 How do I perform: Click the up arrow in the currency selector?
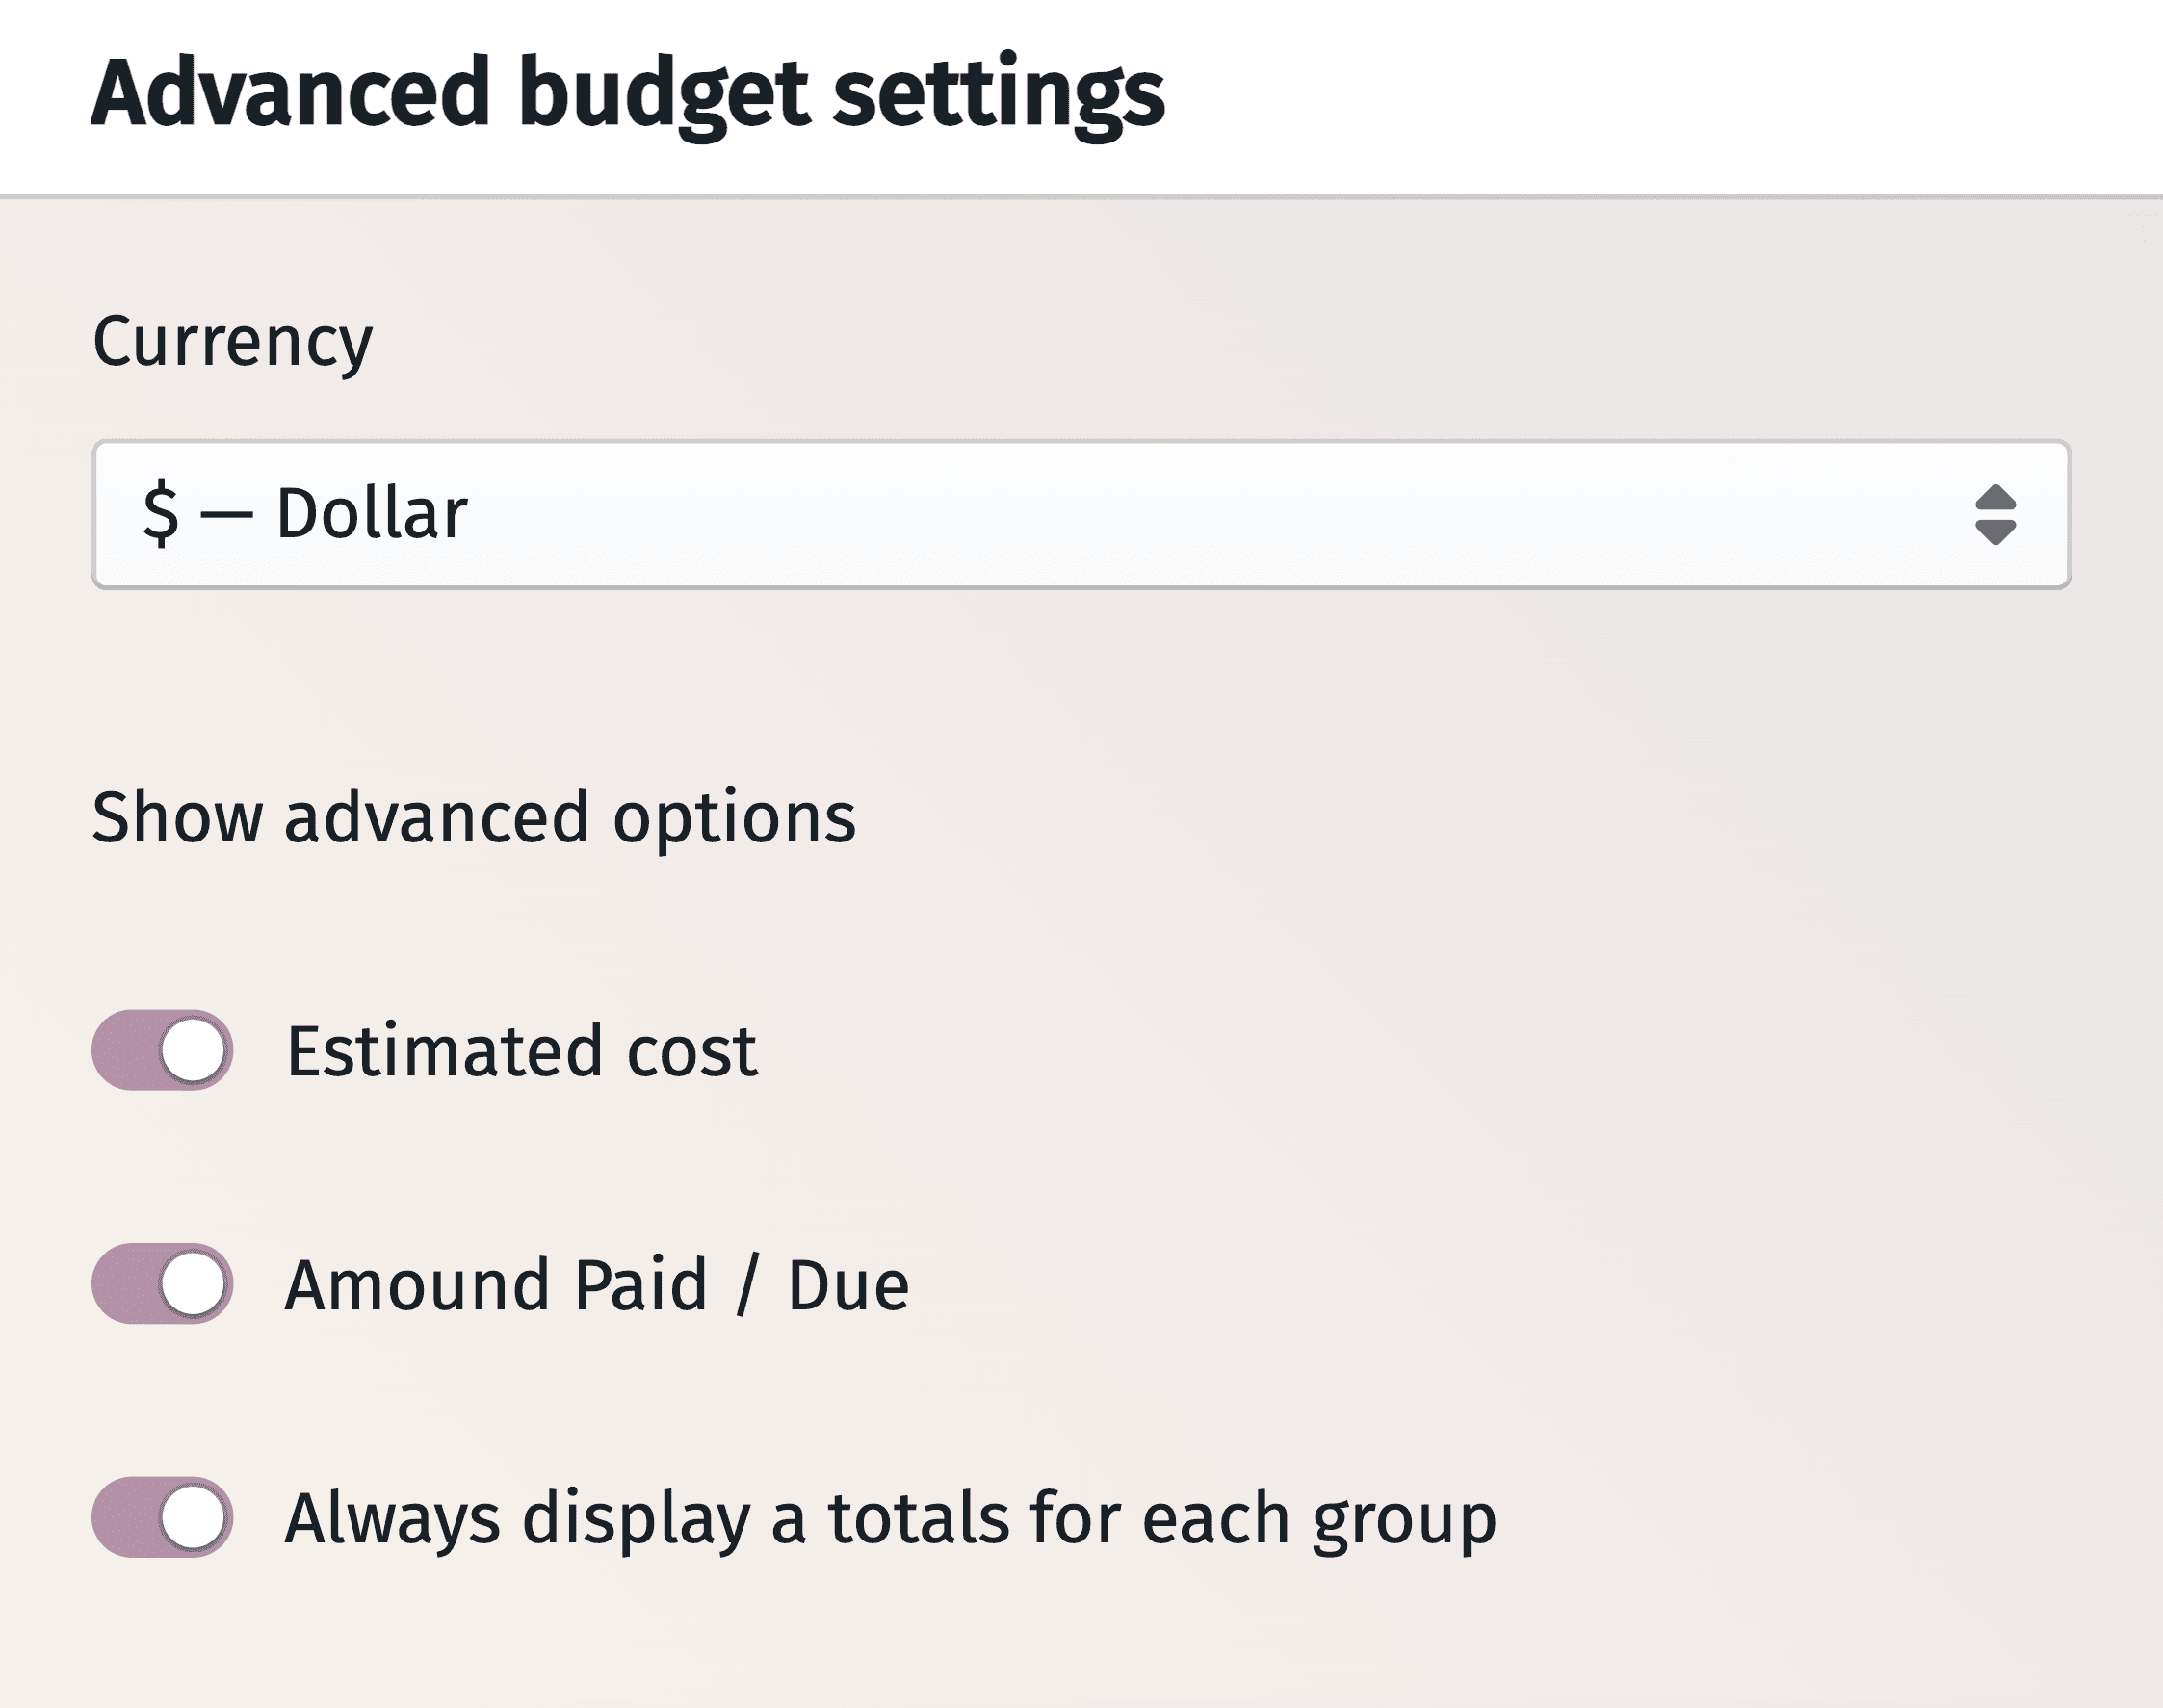pos(1995,497)
